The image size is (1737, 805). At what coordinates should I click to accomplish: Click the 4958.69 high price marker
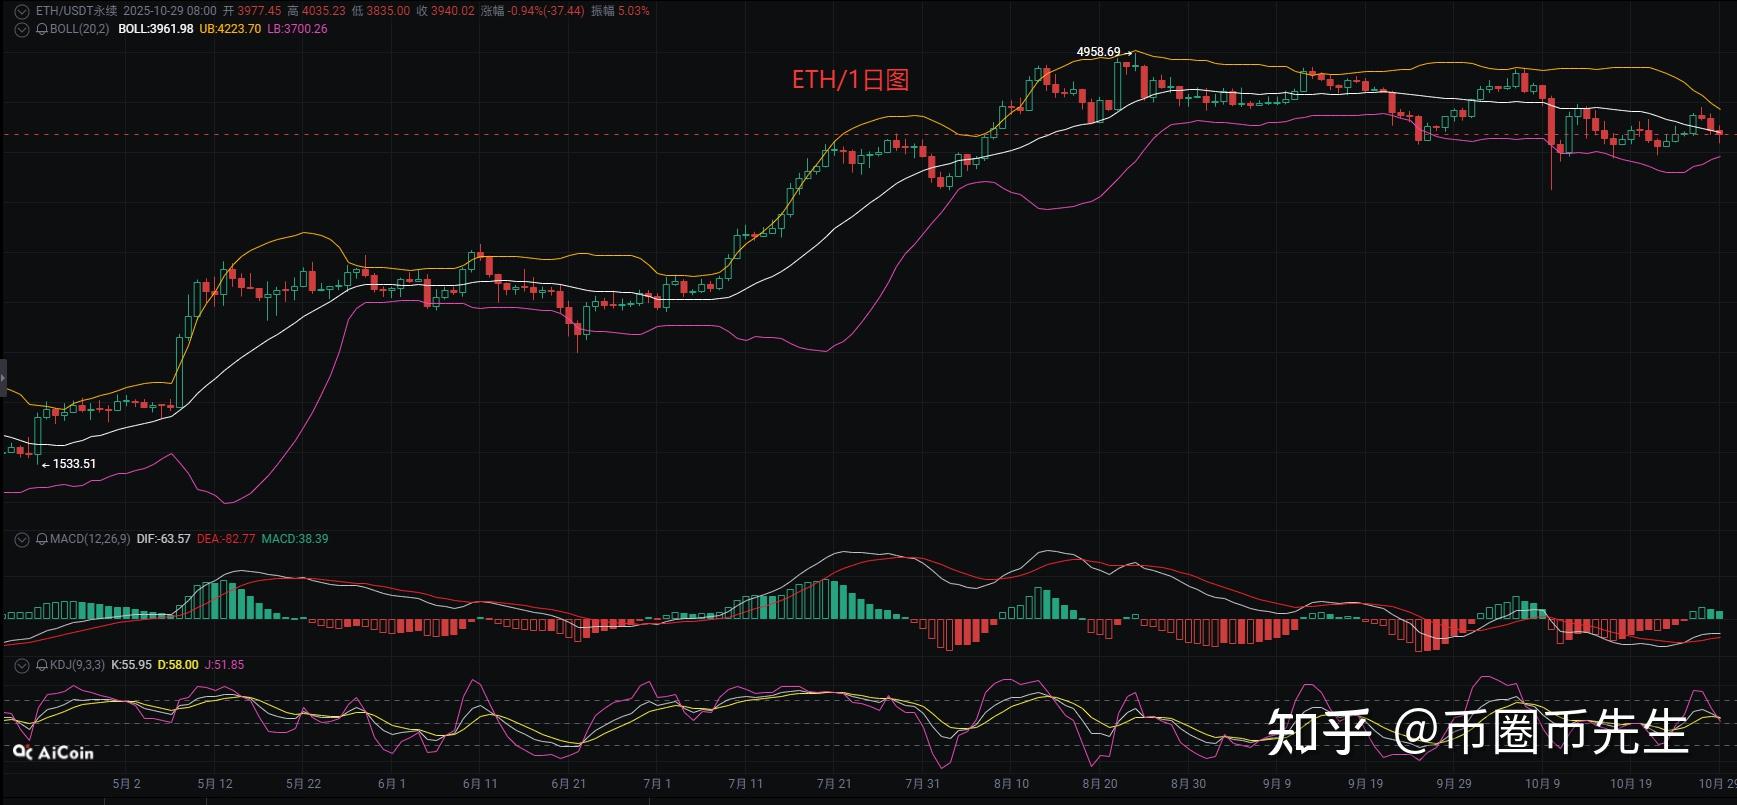click(x=1098, y=52)
